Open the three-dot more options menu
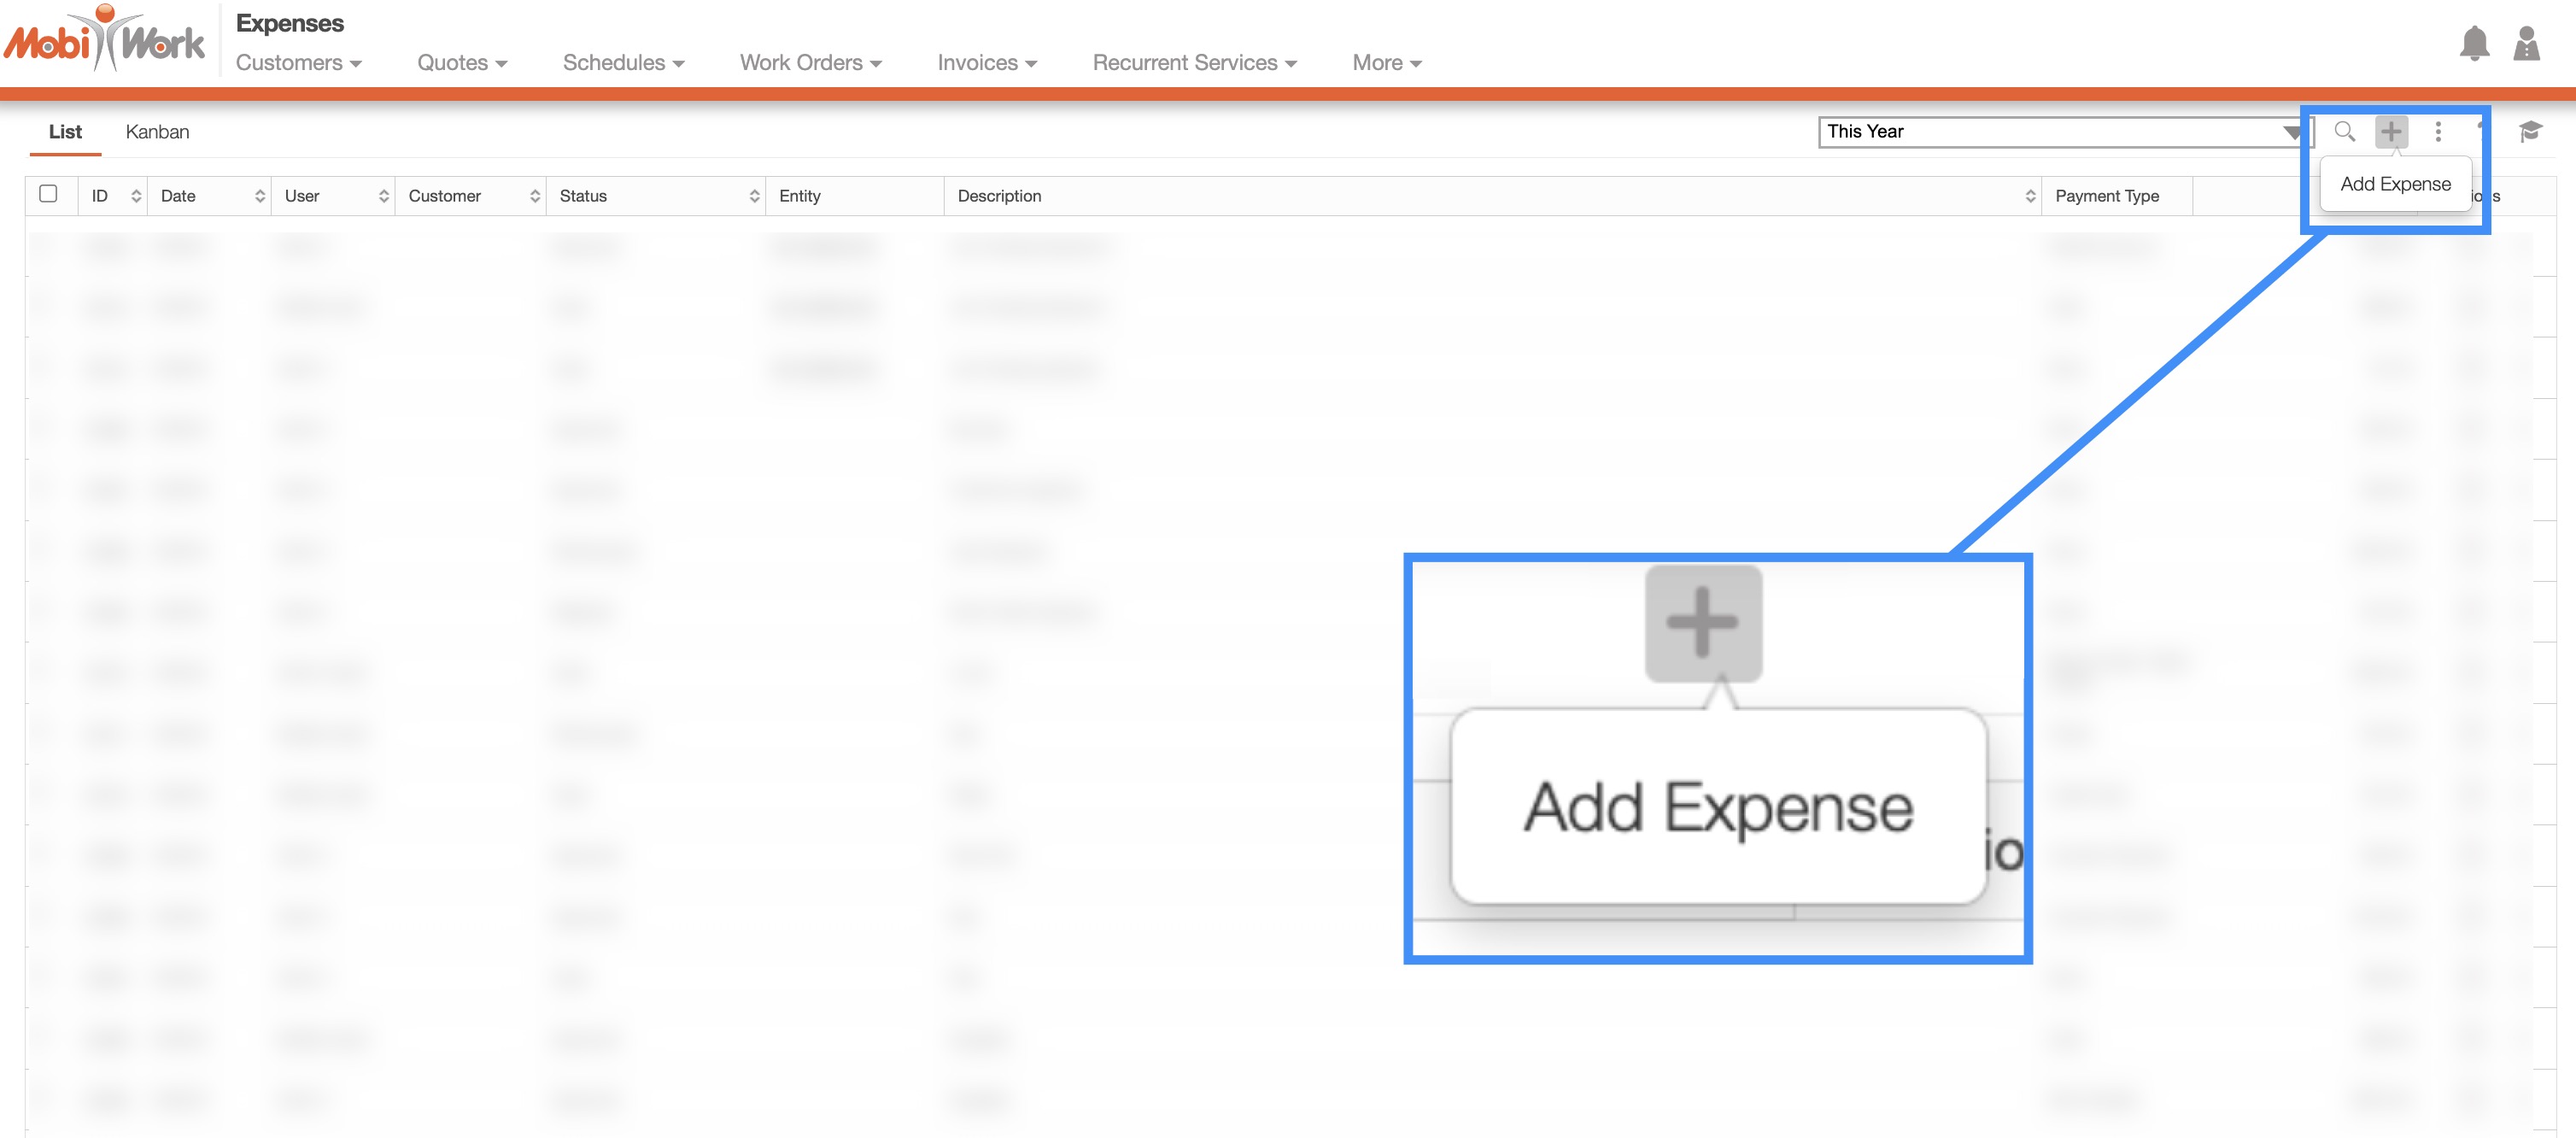The width and height of the screenshot is (2576, 1138). pyautogui.click(x=2438, y=131)
